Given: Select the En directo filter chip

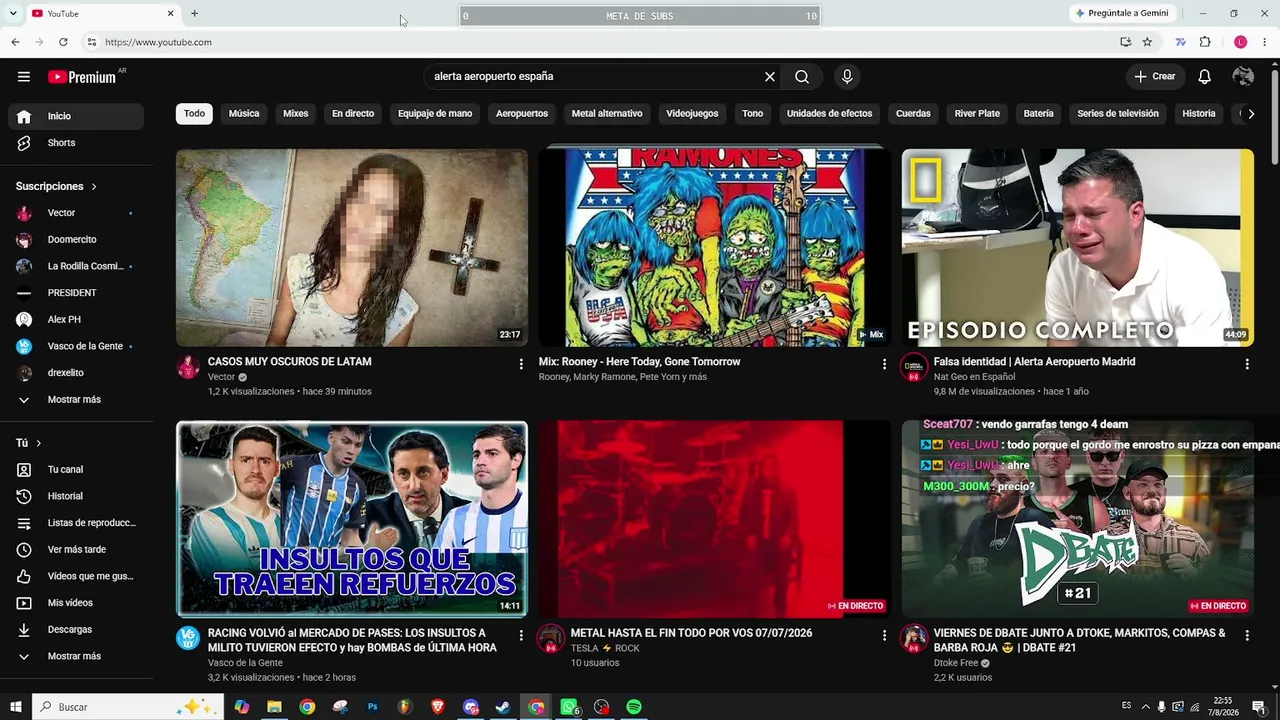Looking at the screenshot, I should pyautogui.click(x=353, y=114).
